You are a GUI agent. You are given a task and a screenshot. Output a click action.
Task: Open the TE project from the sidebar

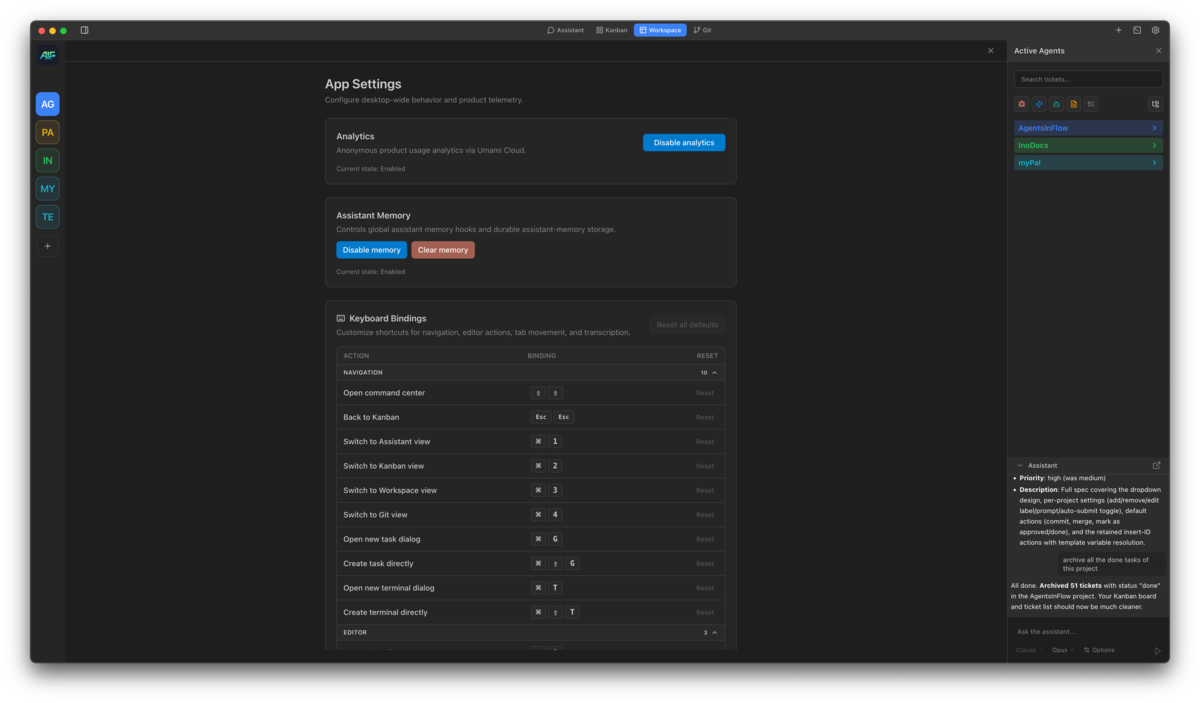point(47,216)
